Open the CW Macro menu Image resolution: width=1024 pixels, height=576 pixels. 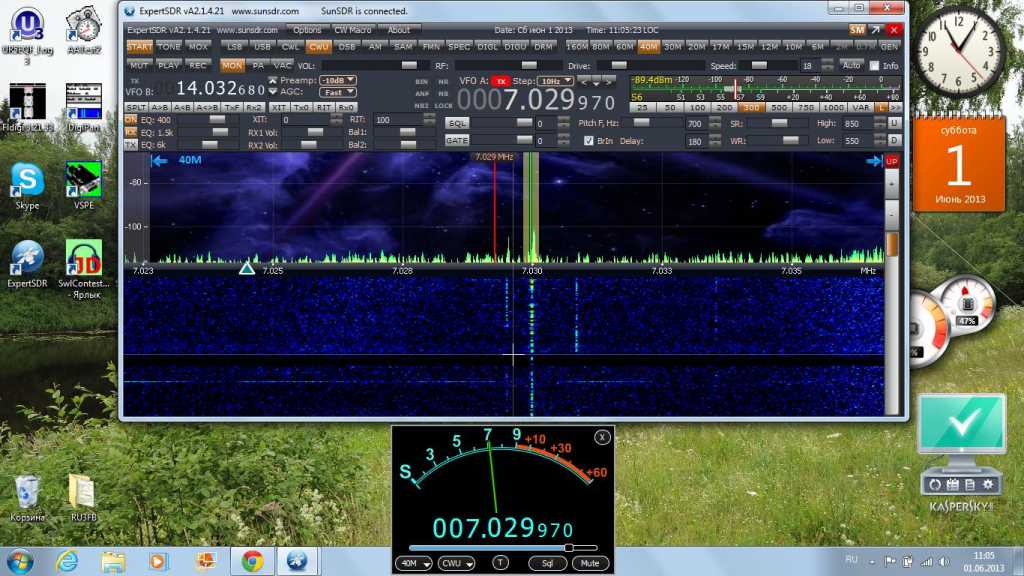pos(353,30)
